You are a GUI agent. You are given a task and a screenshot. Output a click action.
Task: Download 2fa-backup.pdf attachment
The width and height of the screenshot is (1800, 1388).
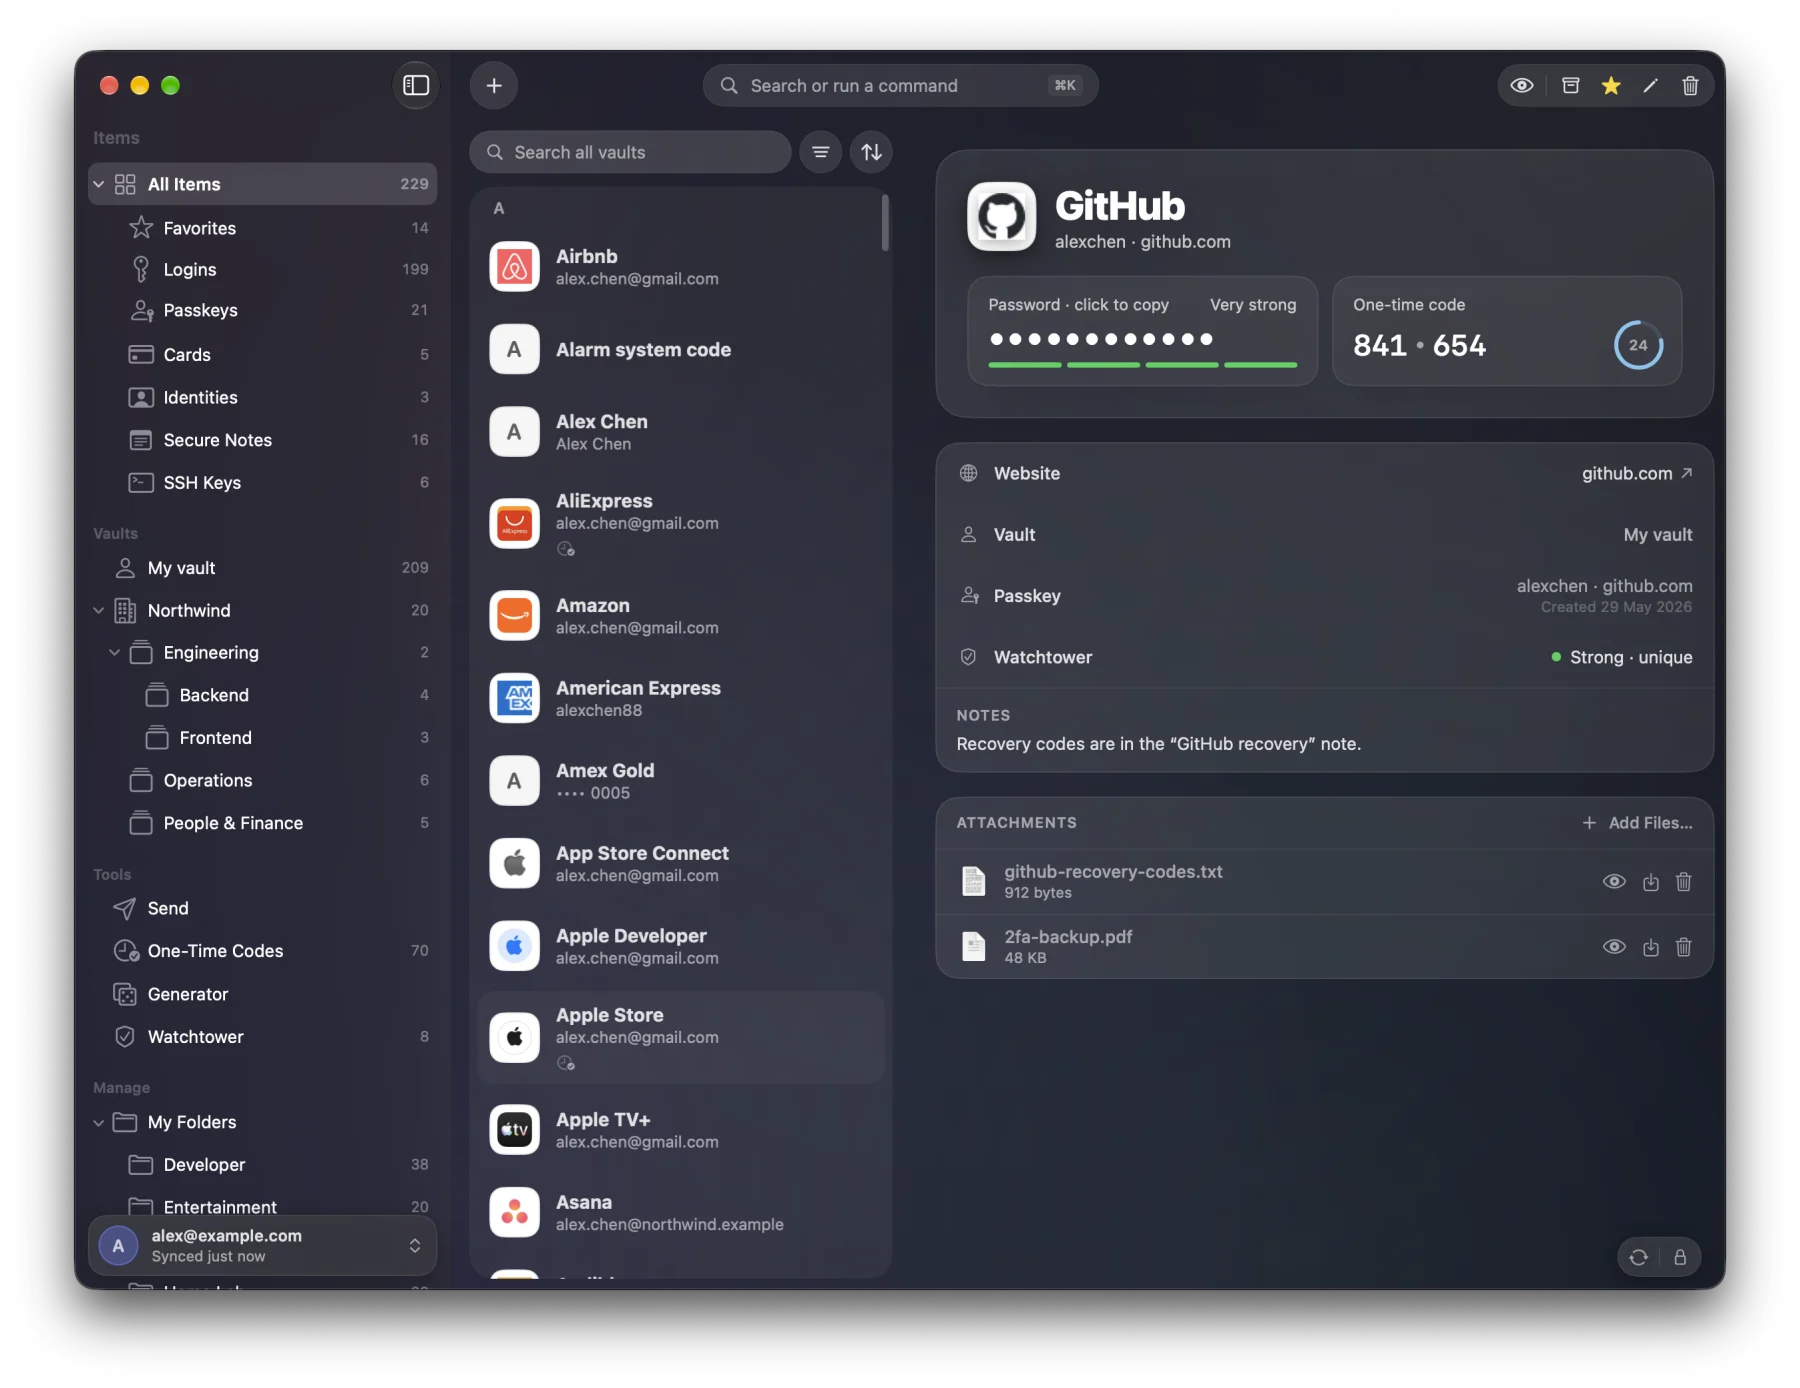(x=1651, y=946)
